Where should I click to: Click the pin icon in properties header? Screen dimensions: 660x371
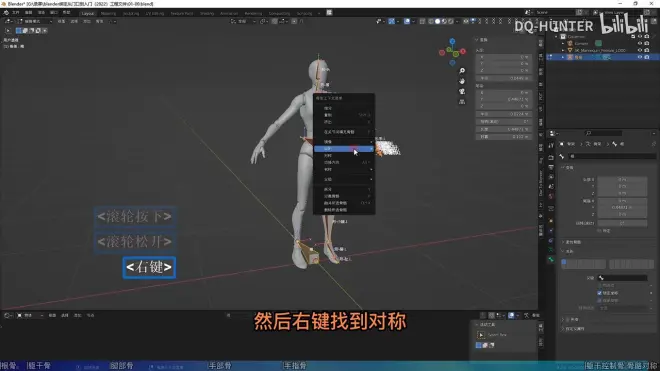coord(653,144)
